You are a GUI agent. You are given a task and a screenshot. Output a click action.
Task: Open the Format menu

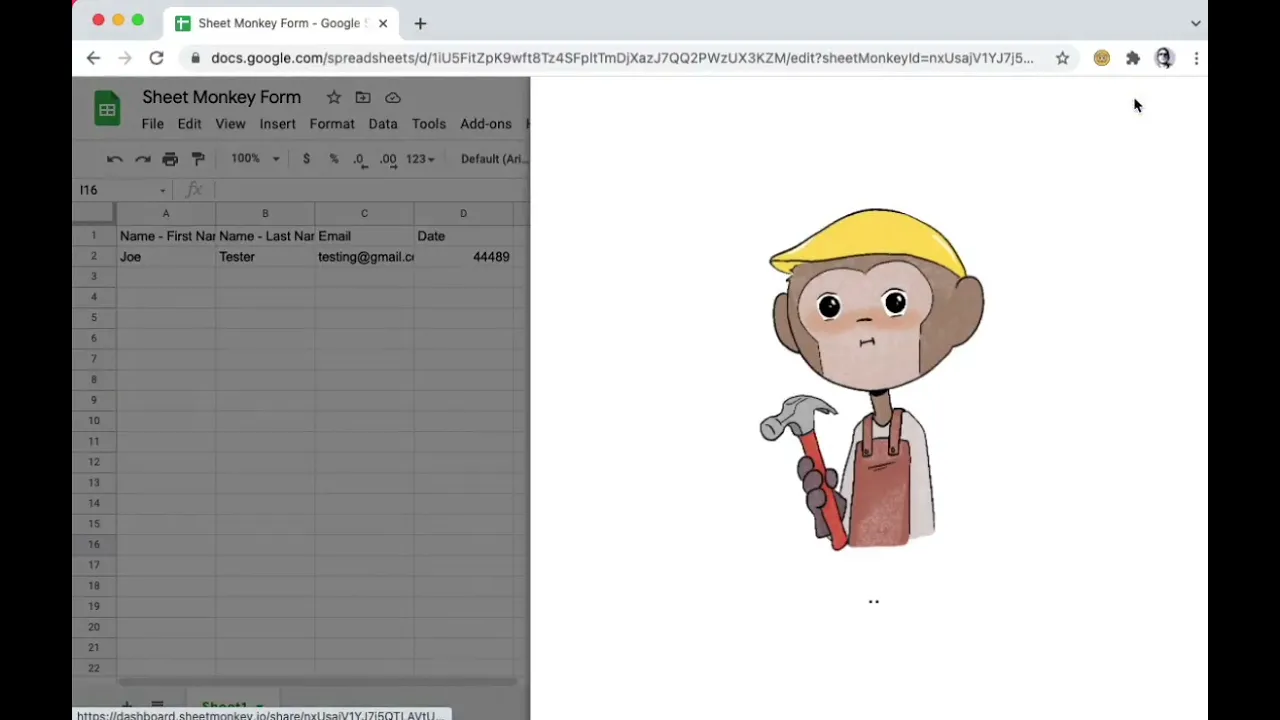click(x=332, y=124)
